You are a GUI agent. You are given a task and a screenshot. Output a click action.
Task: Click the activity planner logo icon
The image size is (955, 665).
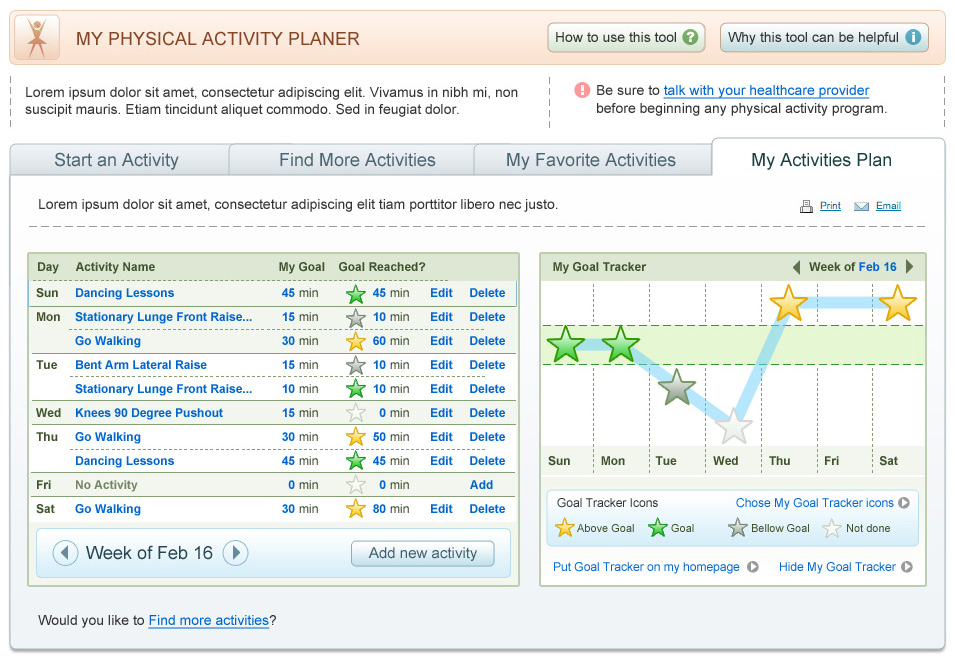(37, 39)
